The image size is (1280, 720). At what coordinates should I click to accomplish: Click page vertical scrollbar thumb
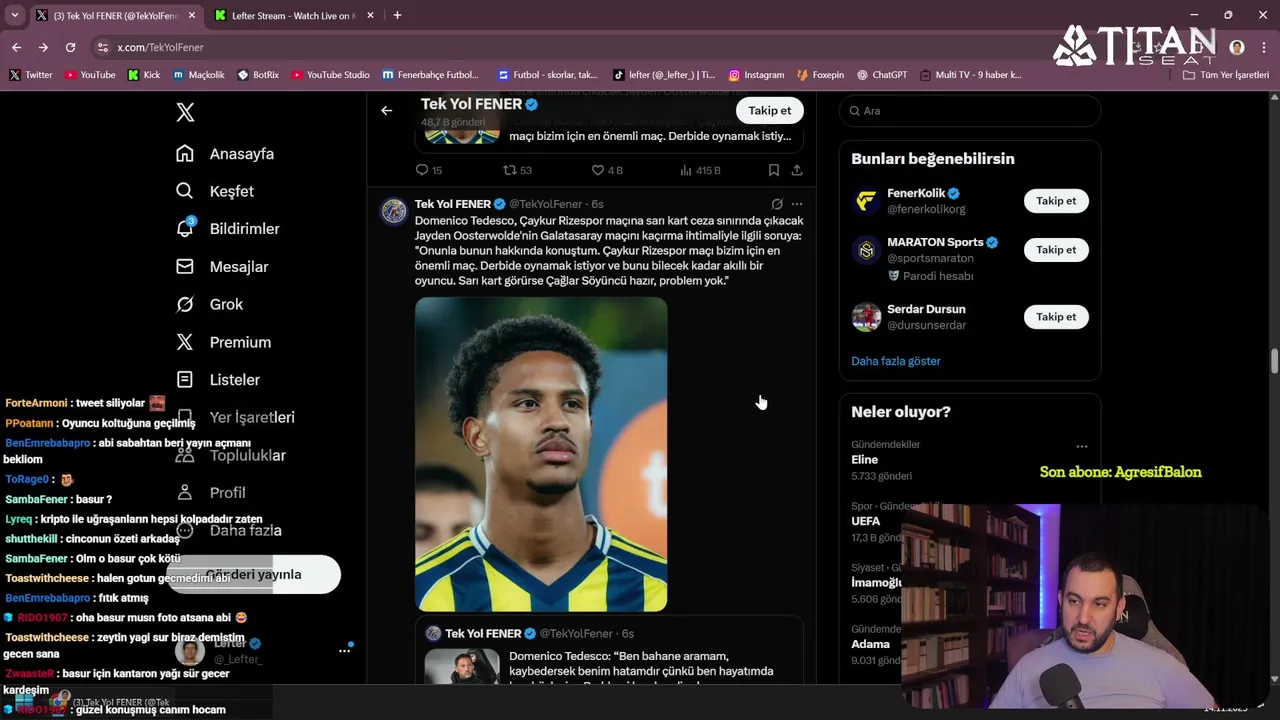pyautogui.click(x=1274, y=362)
